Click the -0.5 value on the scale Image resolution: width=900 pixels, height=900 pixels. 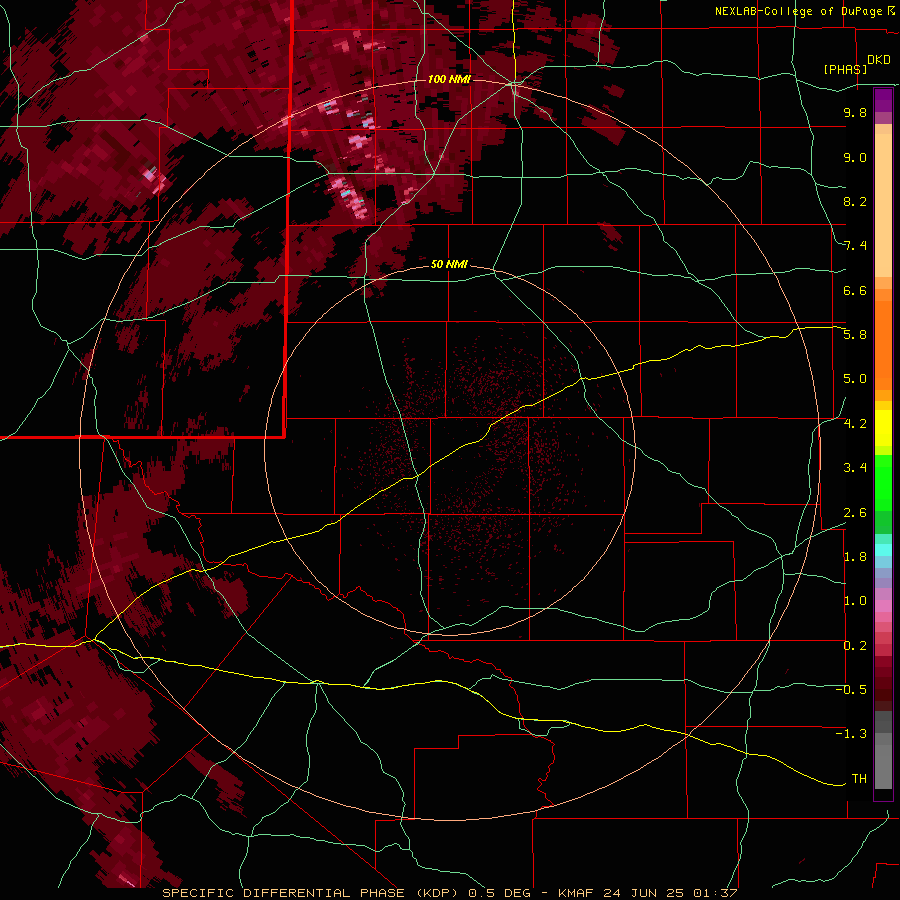point(851,690)
